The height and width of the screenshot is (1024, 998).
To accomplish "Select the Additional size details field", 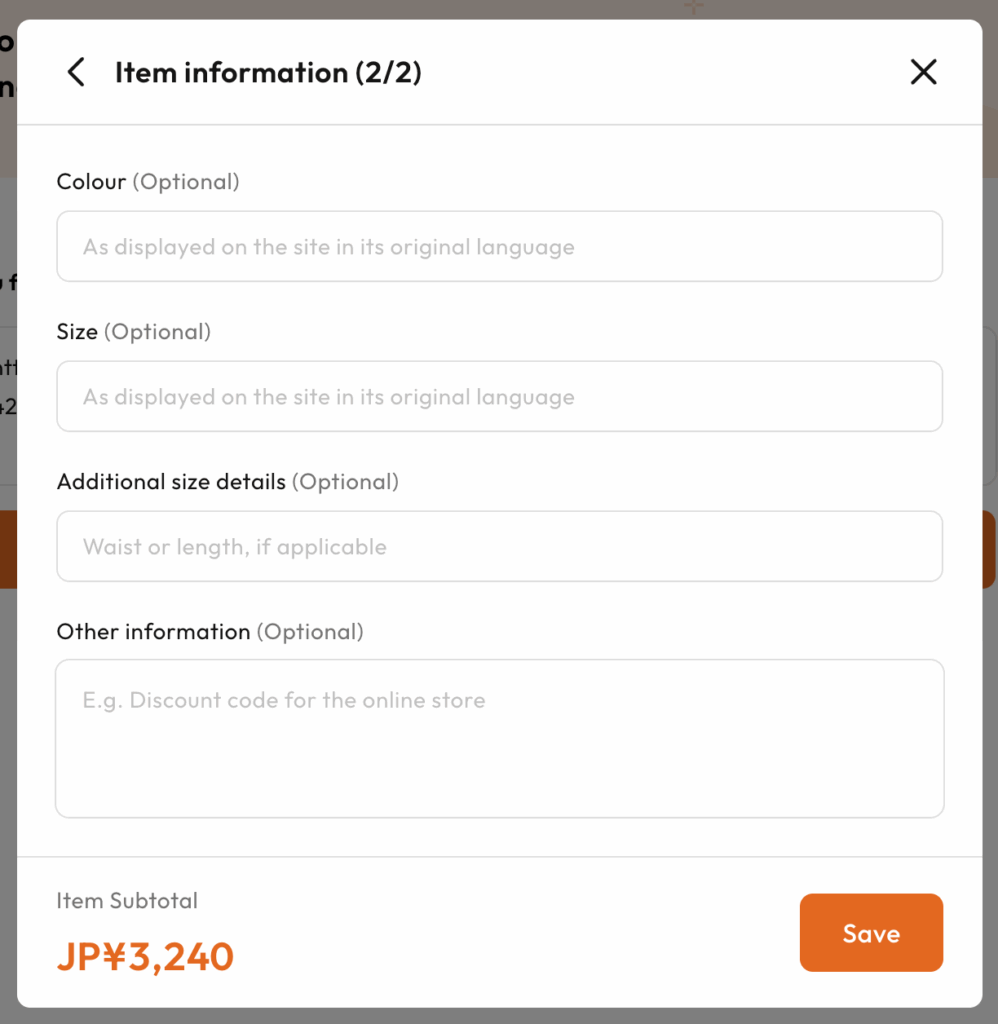I will [x=499, y=547].
